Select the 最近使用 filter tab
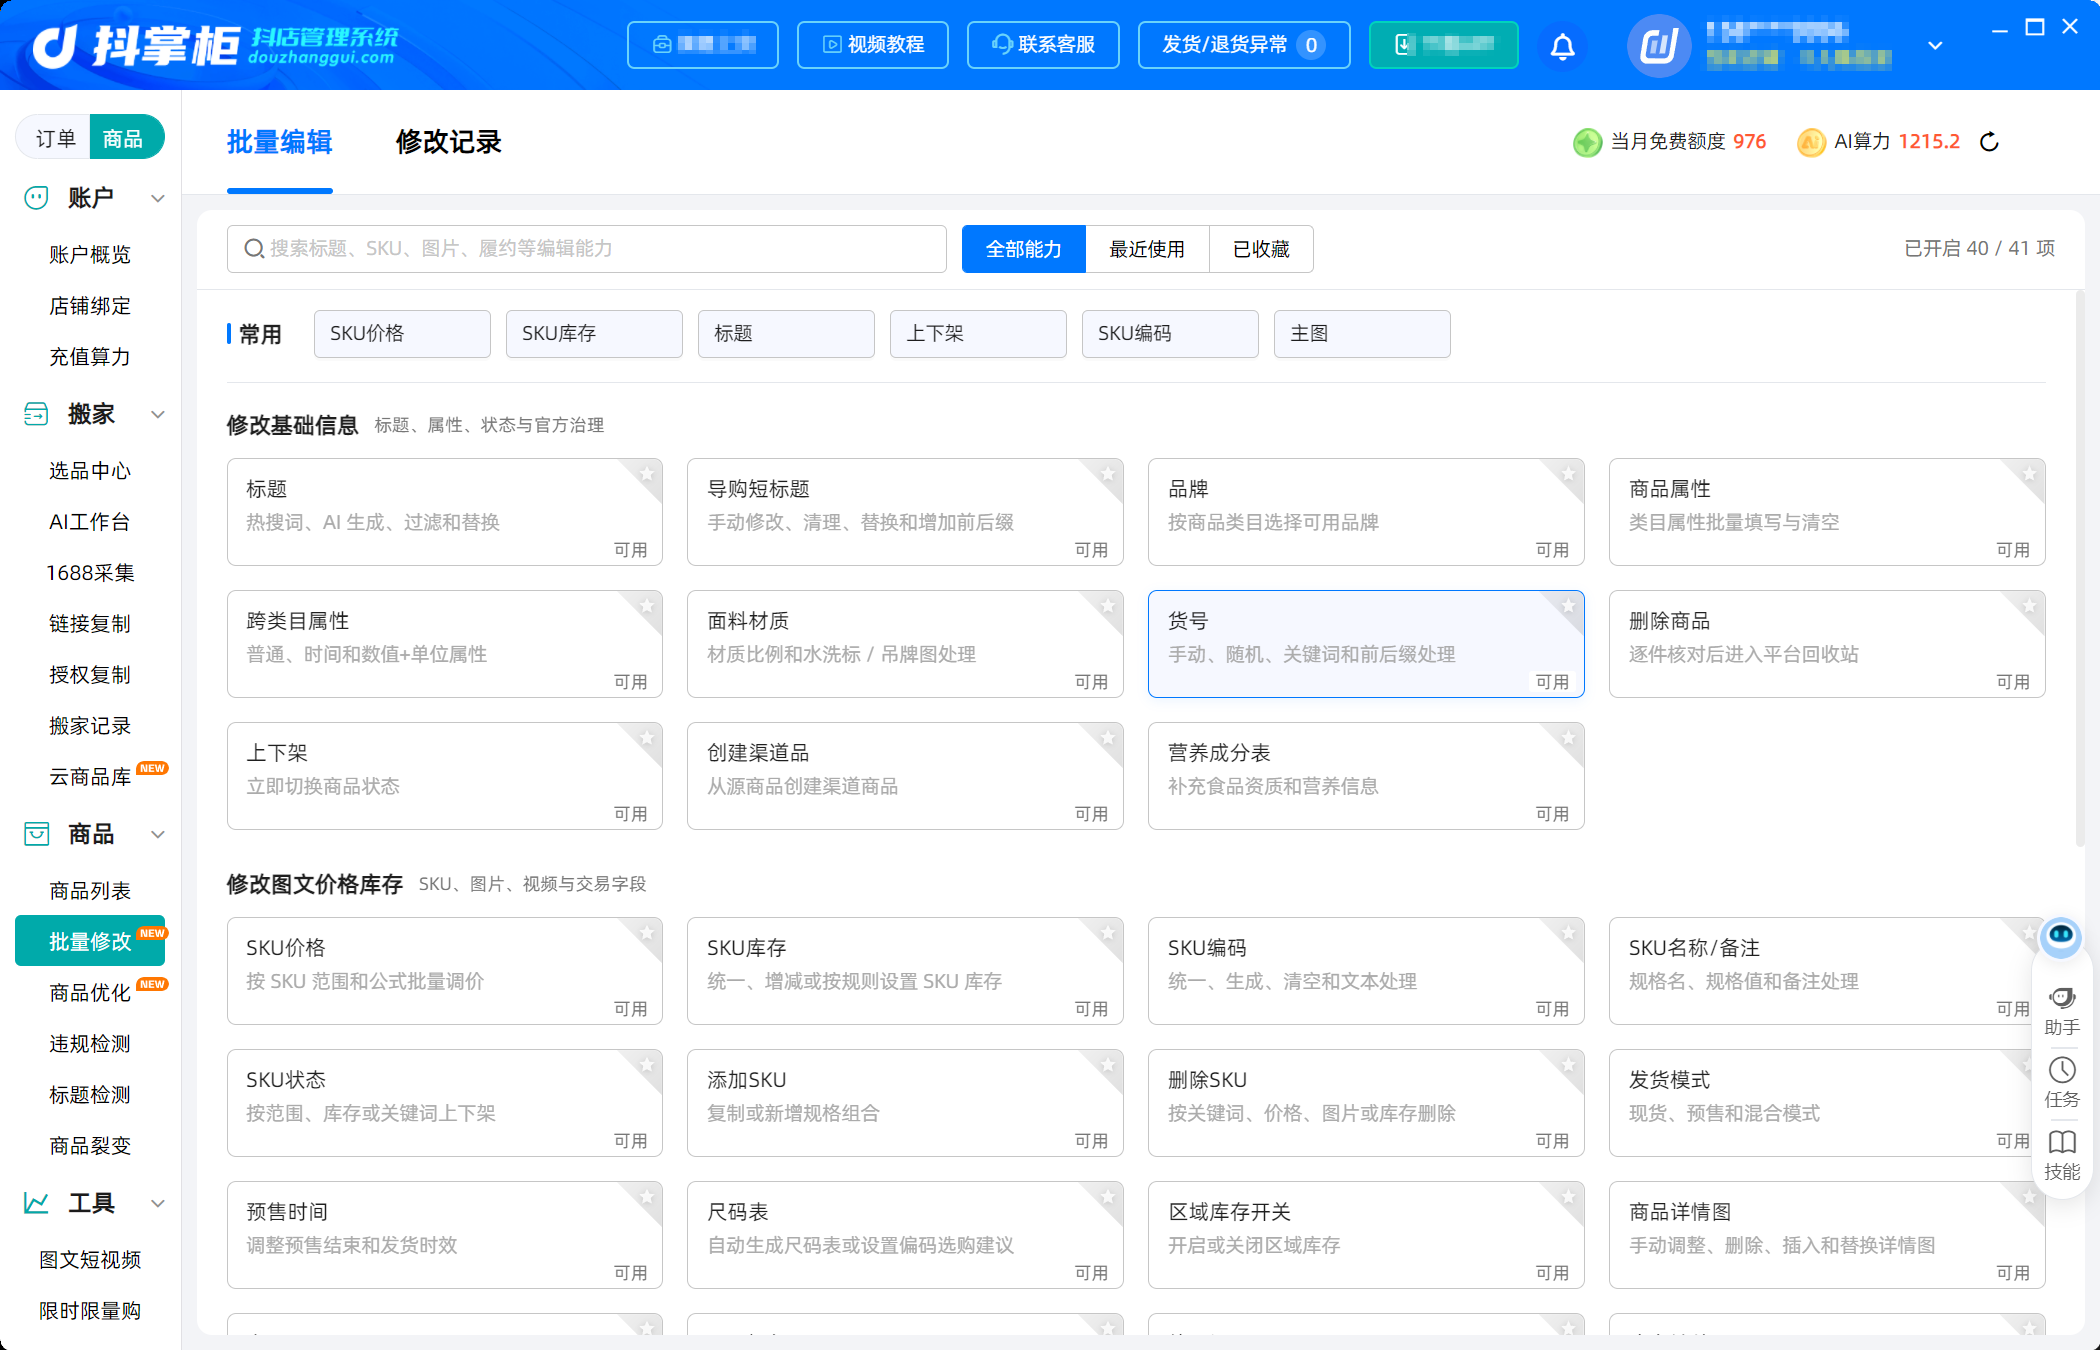Image resolution: width=2100 pixels, height=1350 pixels. tap(1147, 249)
